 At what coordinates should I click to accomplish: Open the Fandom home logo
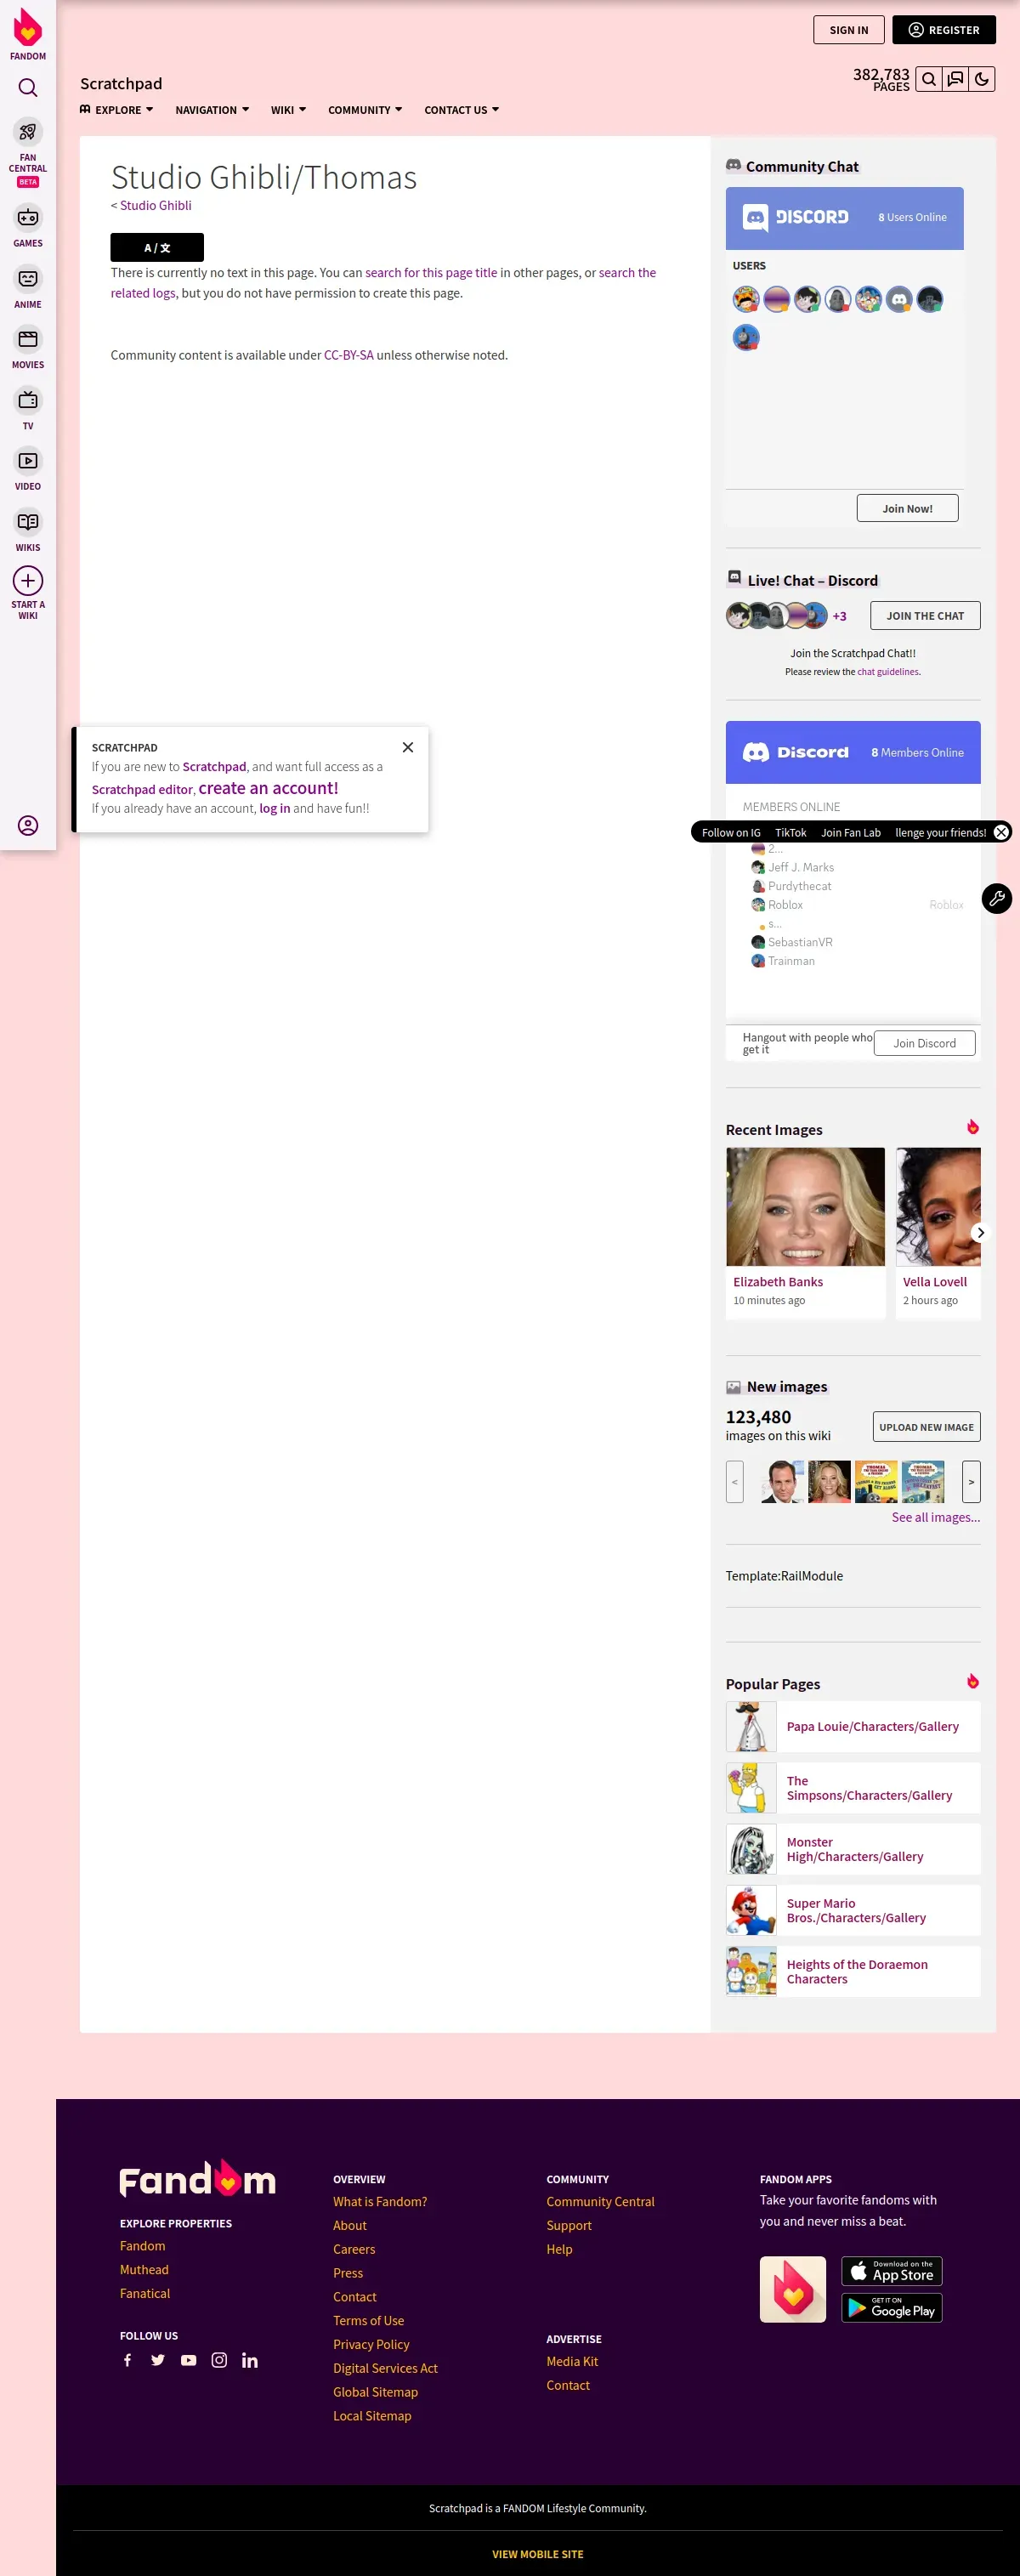28,35
